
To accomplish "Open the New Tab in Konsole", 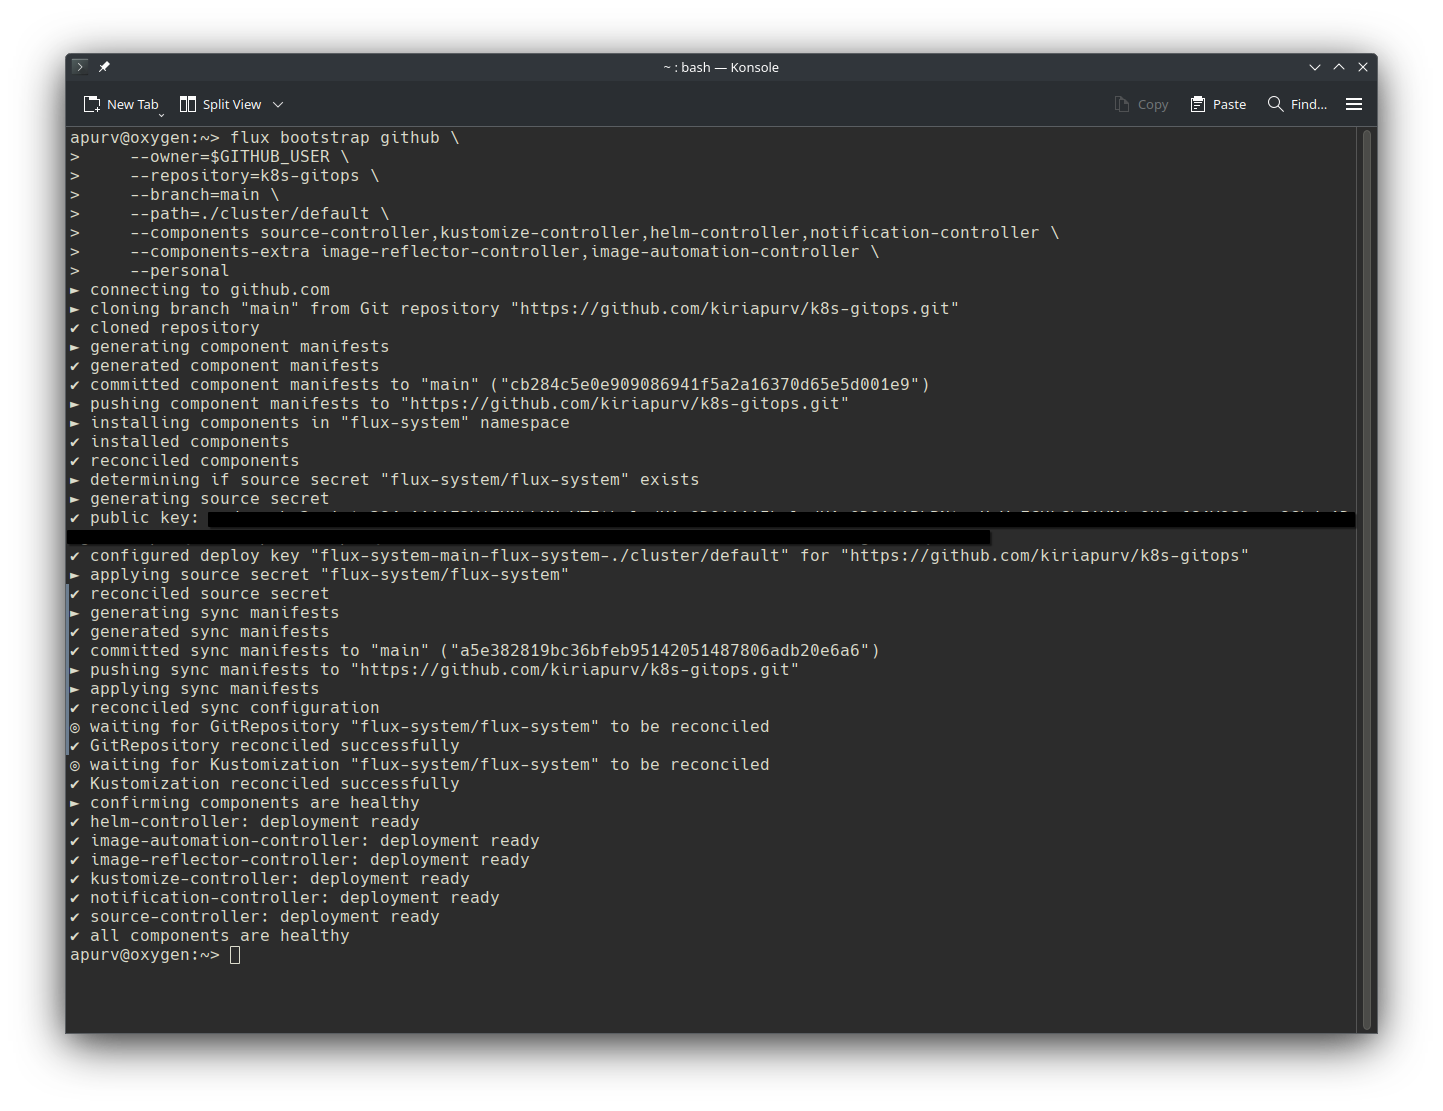I will pos(120,104).
